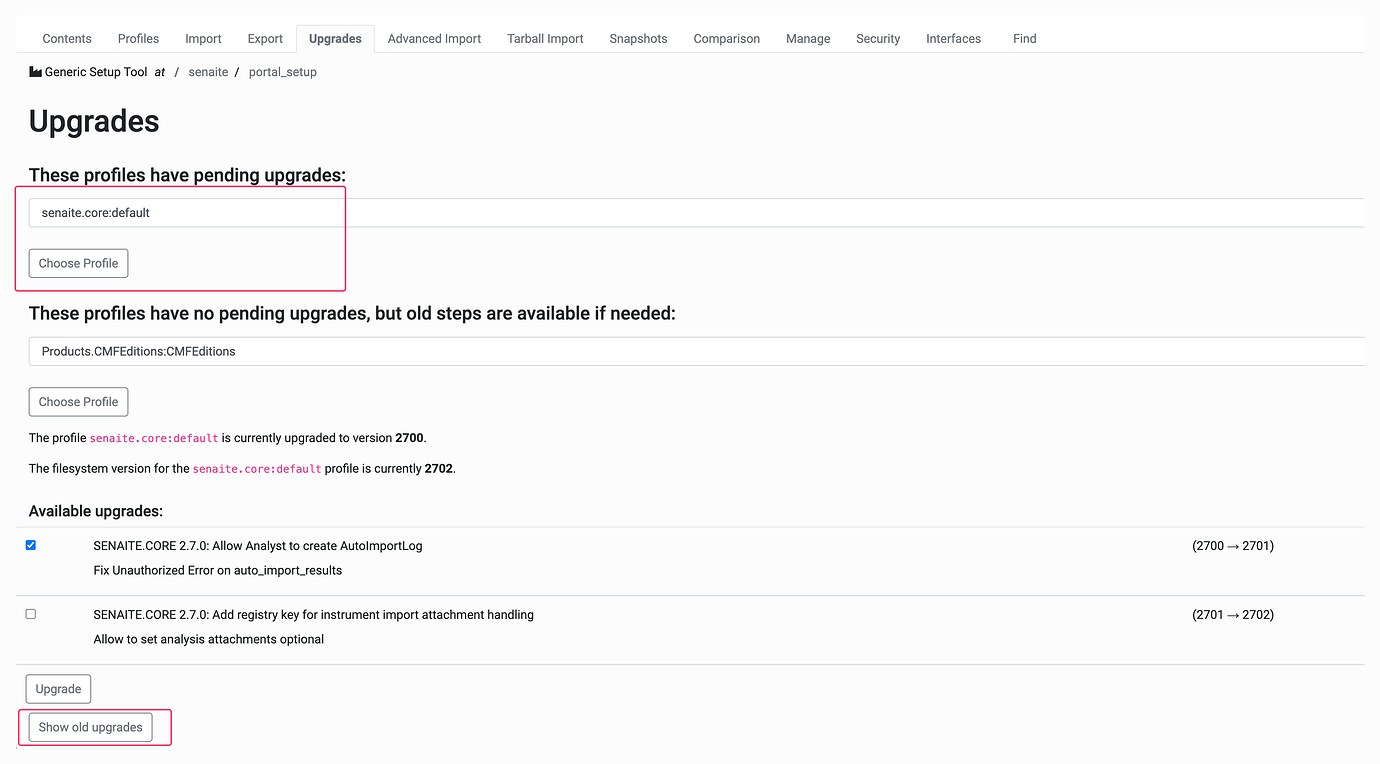Open the Profiles tab
This screenshot has width=1380, height=764.
(137, 38)
